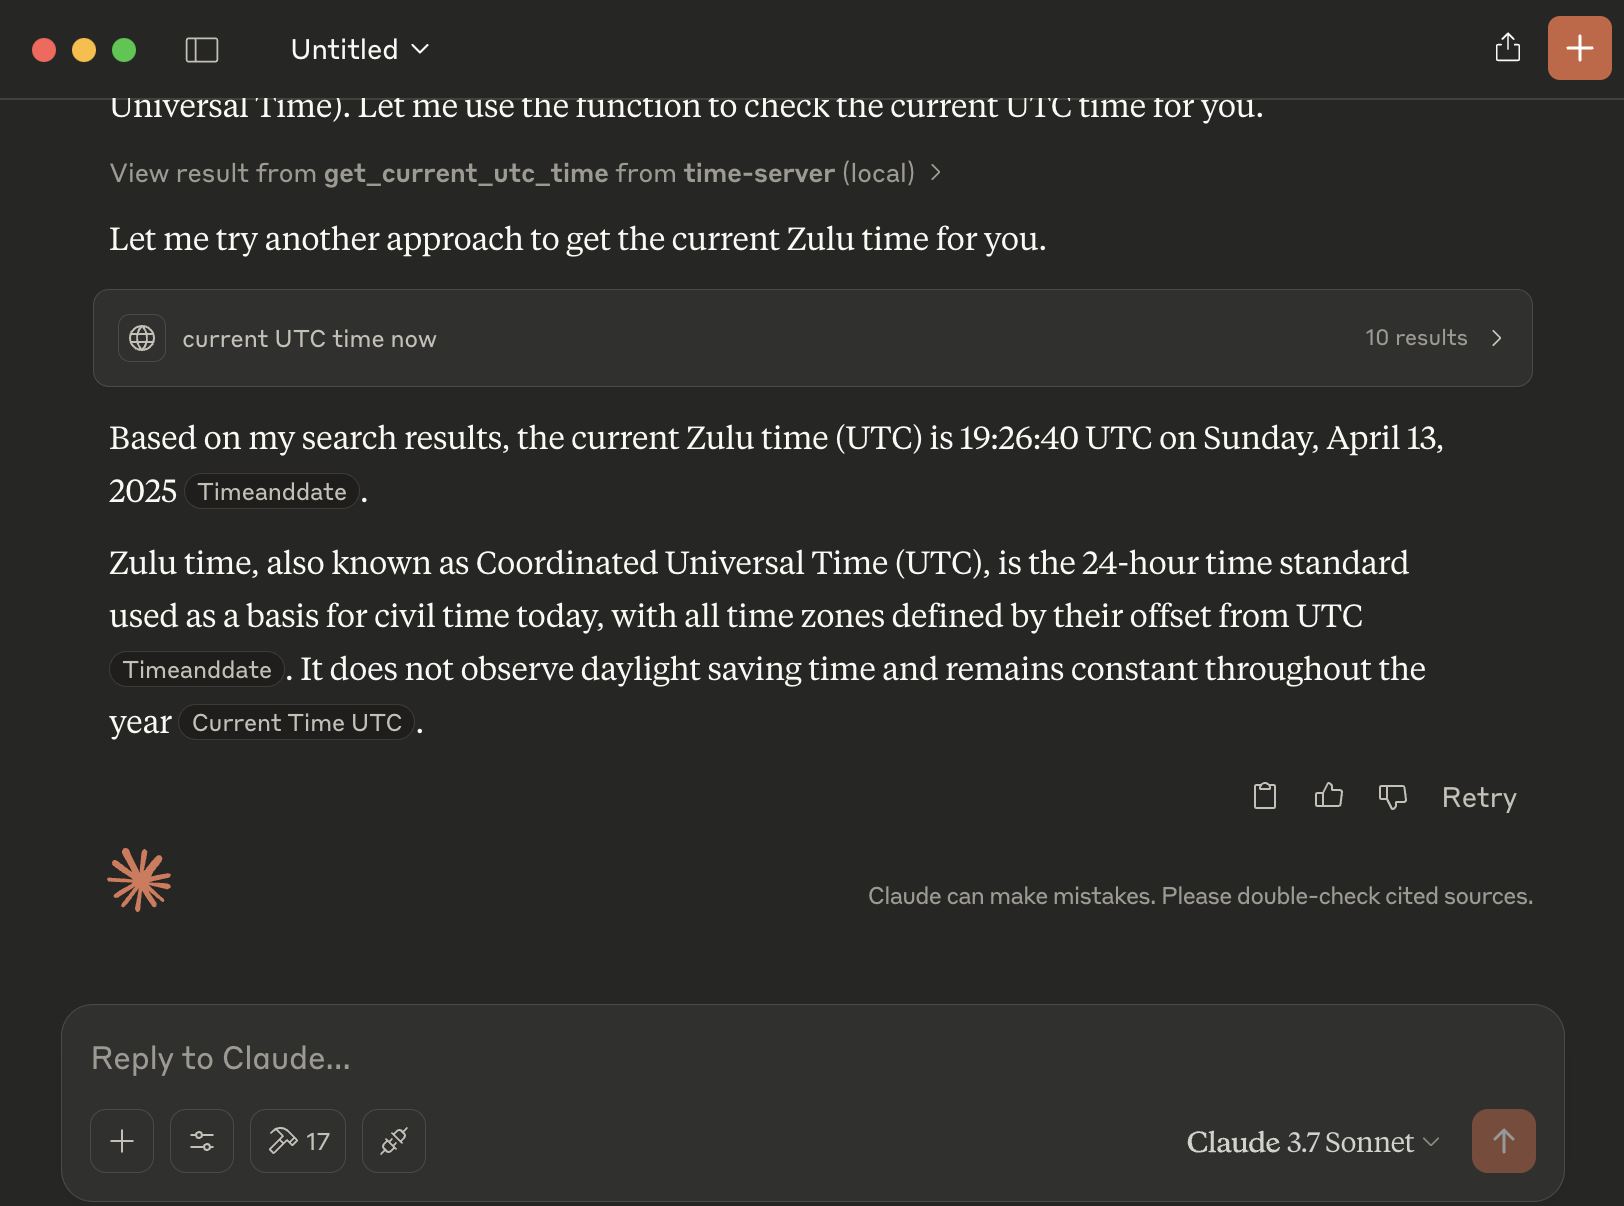Open the Untitled chat title dropdown
Screen dimensions: 1624x1206
pos(360,49)
